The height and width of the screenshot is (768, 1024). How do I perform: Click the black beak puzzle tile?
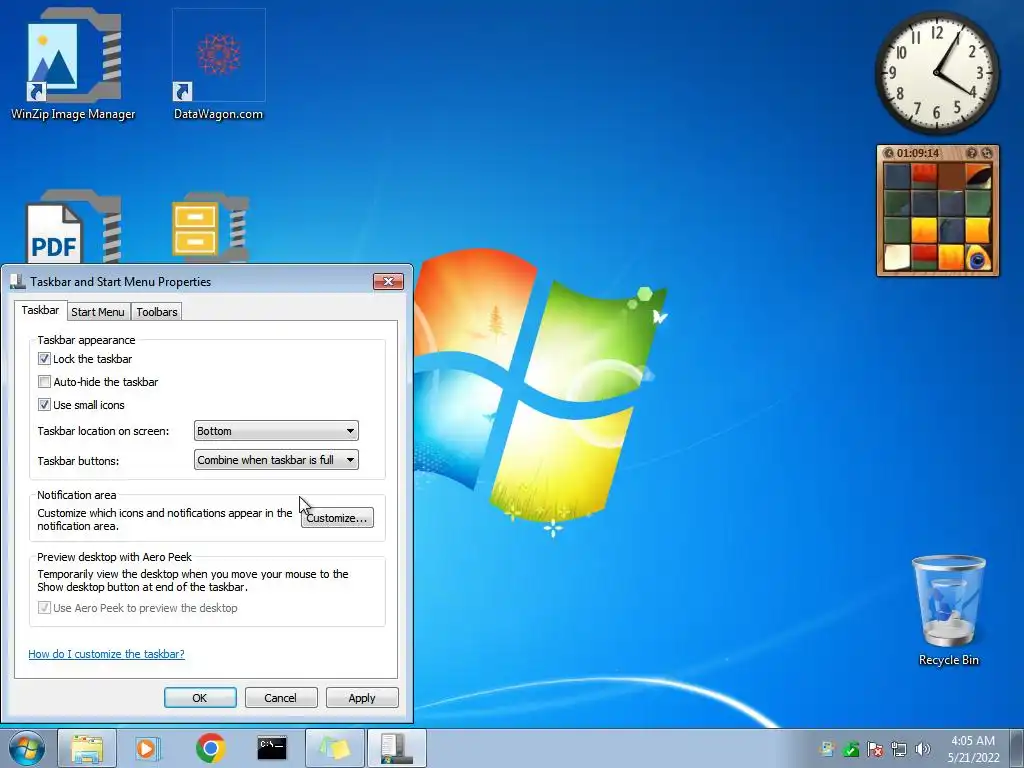point(978,176)
